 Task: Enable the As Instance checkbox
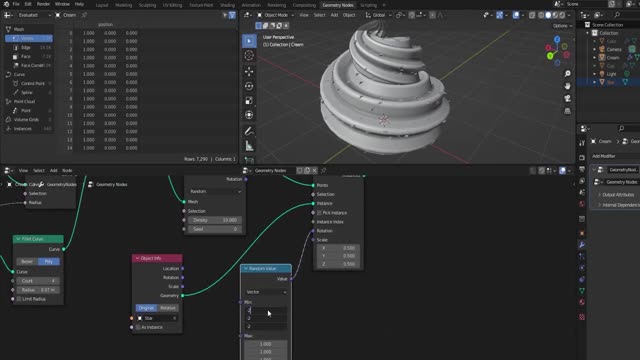(x=138, y=327)
